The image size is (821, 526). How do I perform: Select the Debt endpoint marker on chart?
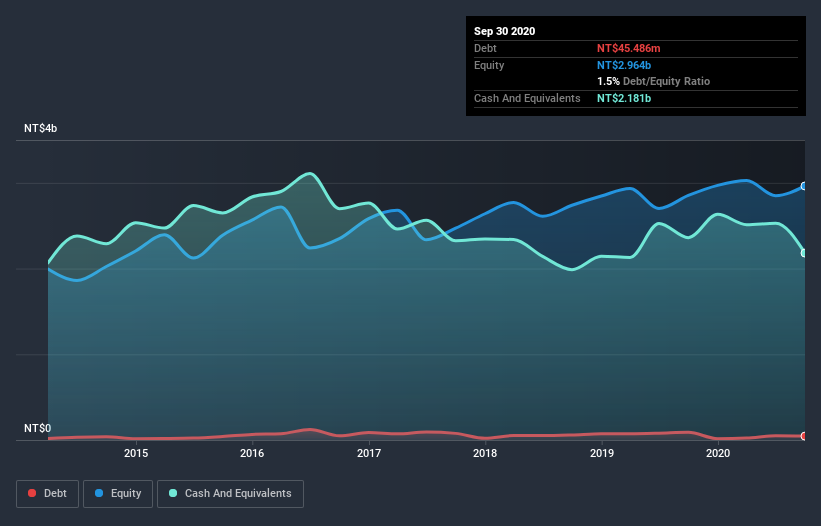tap(804, 436)
